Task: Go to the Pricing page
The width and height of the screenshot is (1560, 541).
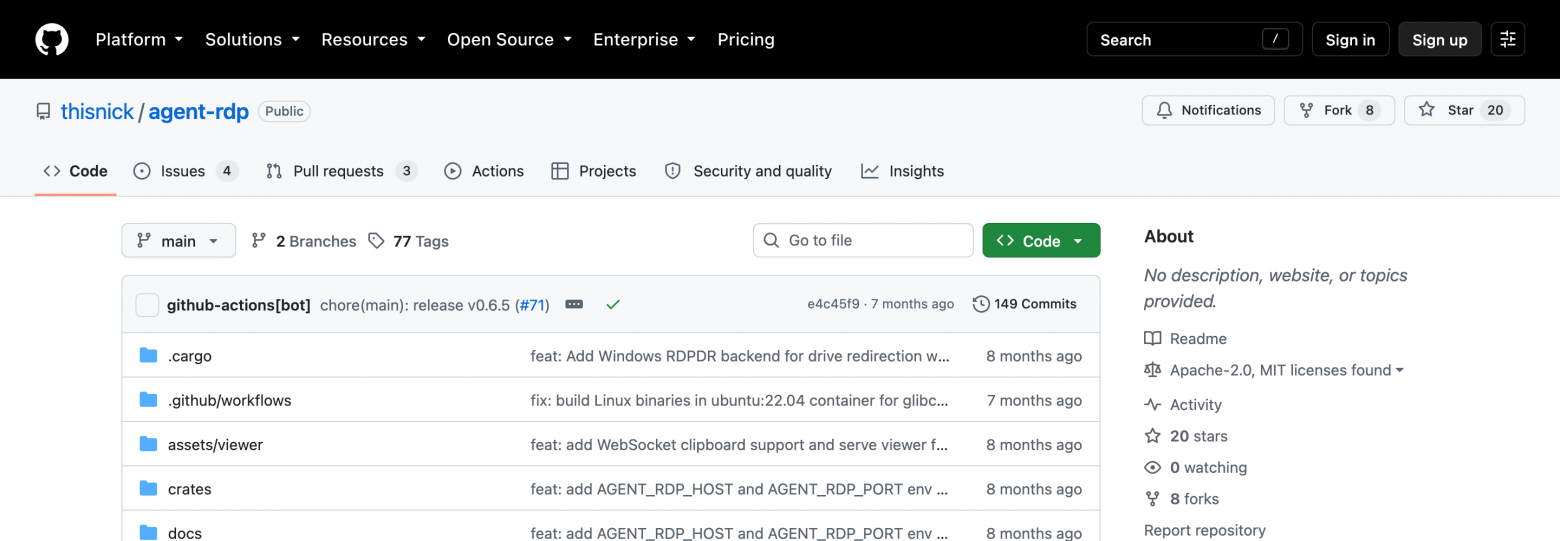Action: point(746,40)
